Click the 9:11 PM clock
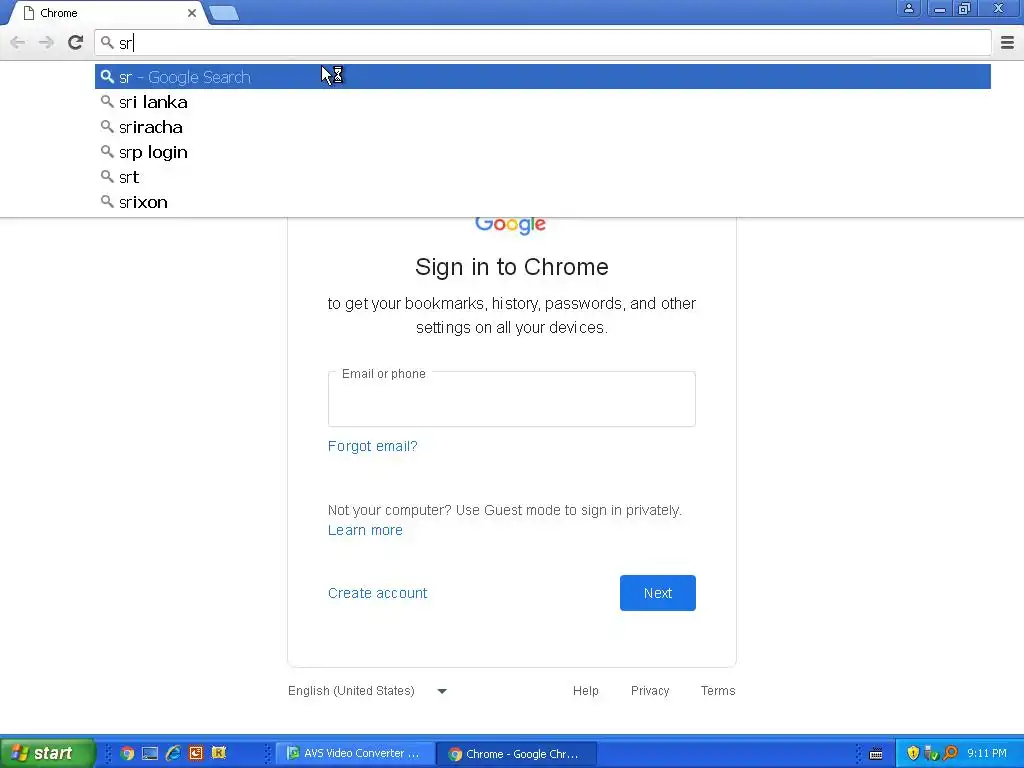1024x768 pixels. point(987,754)
